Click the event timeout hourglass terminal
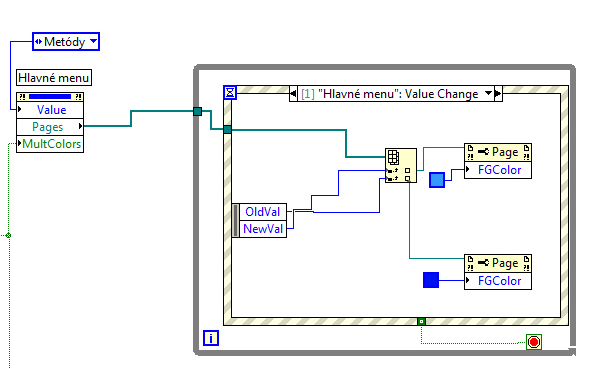This screenshot has width=589, height=368. click(230, 92)
